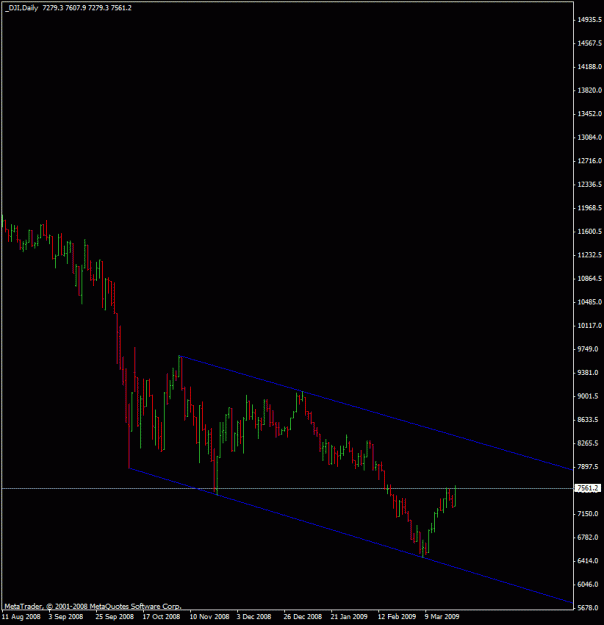Click the 3 Dec 2008 date label

(x=254, y=617)
